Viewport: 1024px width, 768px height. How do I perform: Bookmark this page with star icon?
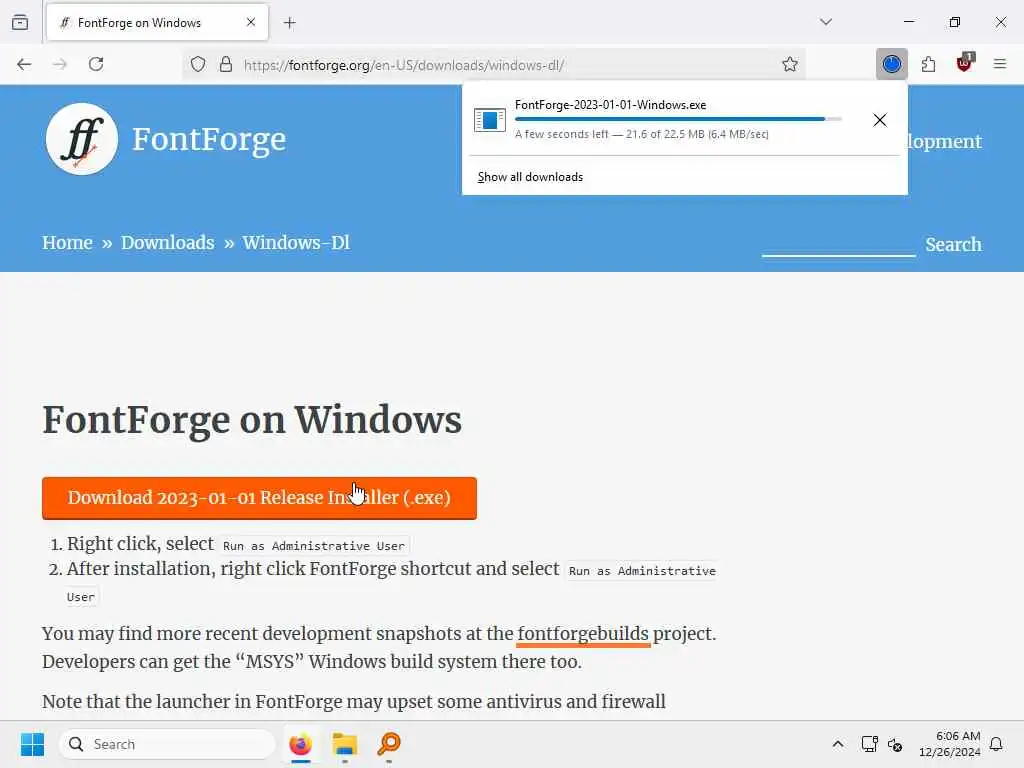point(790,64)
